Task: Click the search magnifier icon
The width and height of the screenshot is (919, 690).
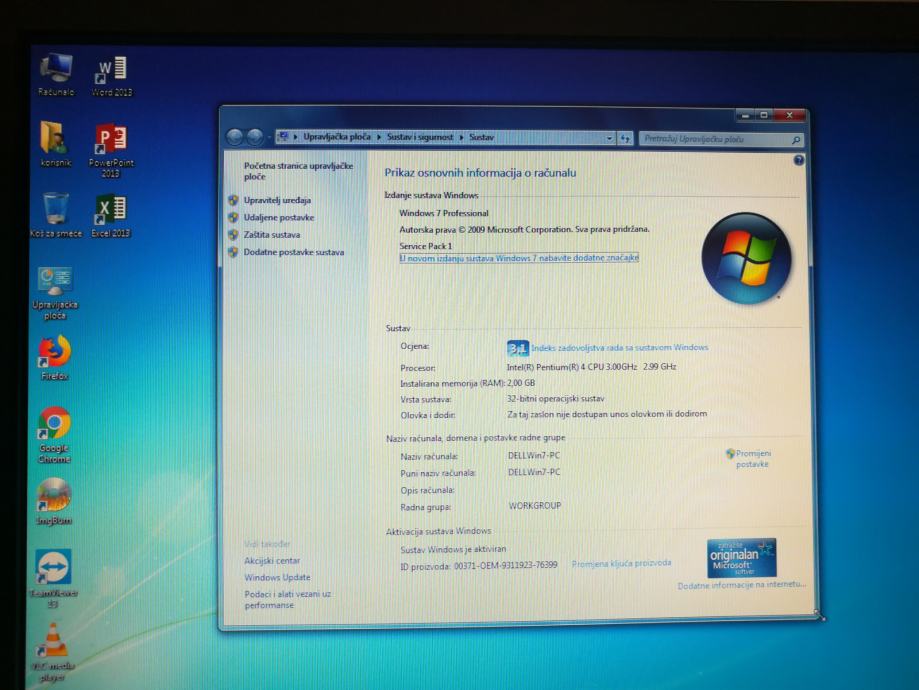Action: (795, 140)
